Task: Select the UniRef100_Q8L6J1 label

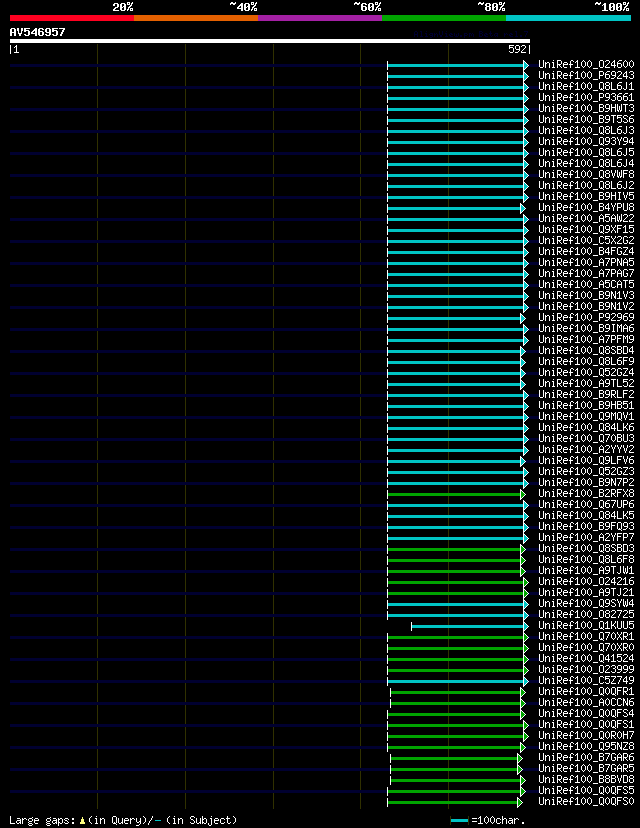Action: click(x=586, y=87)
